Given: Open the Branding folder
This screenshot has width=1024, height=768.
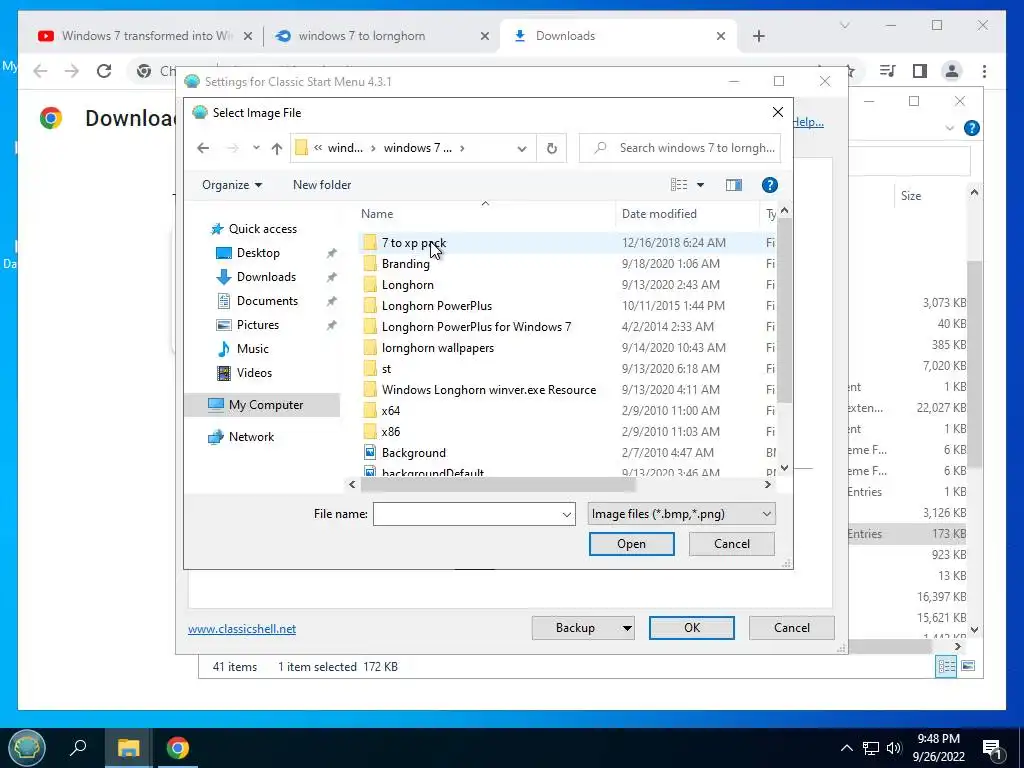Looking at the screenshot, I should 406,264.
